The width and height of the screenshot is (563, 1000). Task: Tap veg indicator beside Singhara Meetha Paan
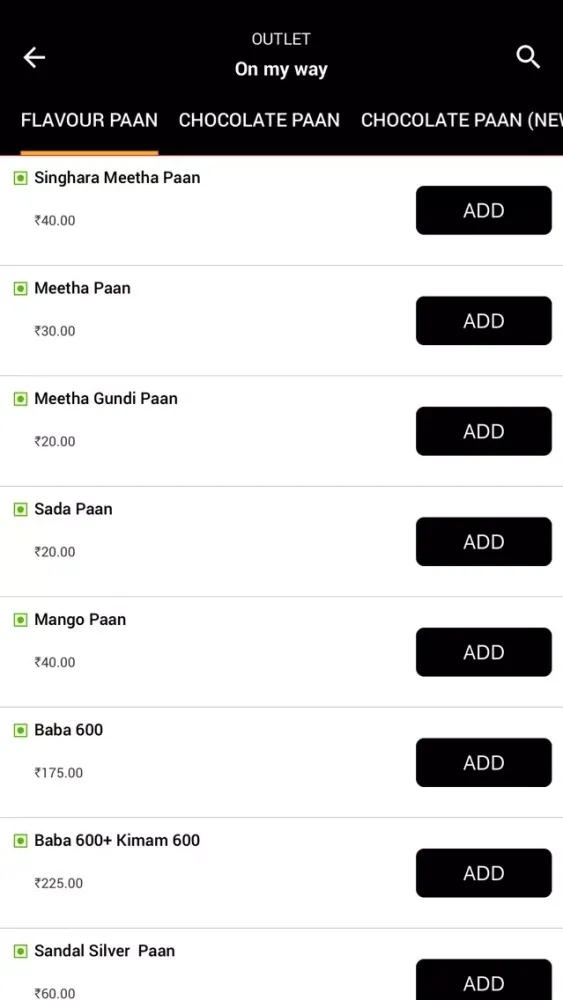click(x=20, y=178)
